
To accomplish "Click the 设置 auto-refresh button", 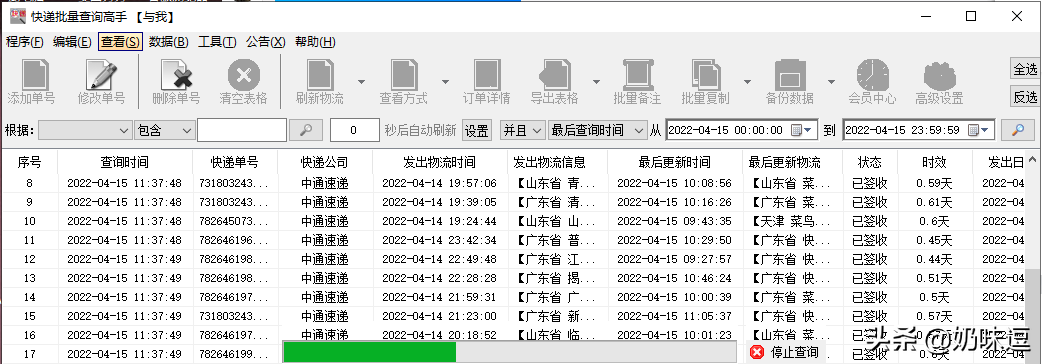I will 476,130.
